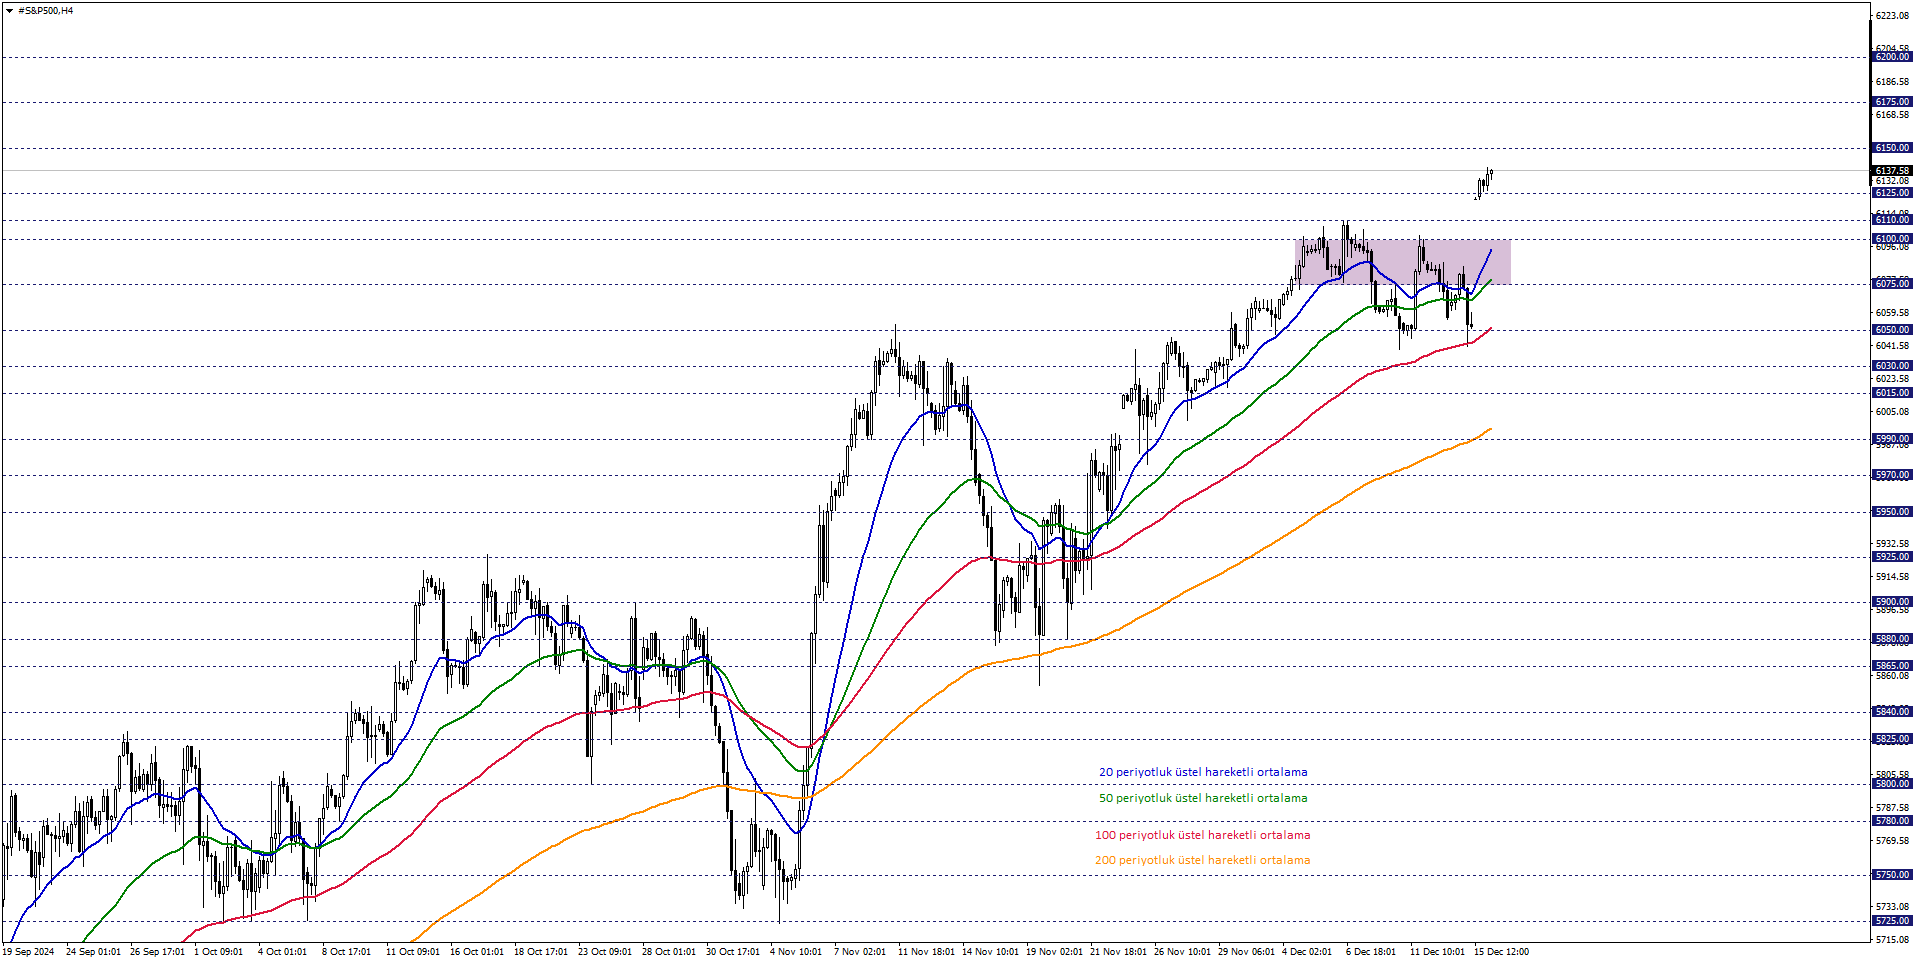Click the 14 Nov 10:01 date on time axis
This screenshot has height=963, width=1916.
[x=990, y=952]
